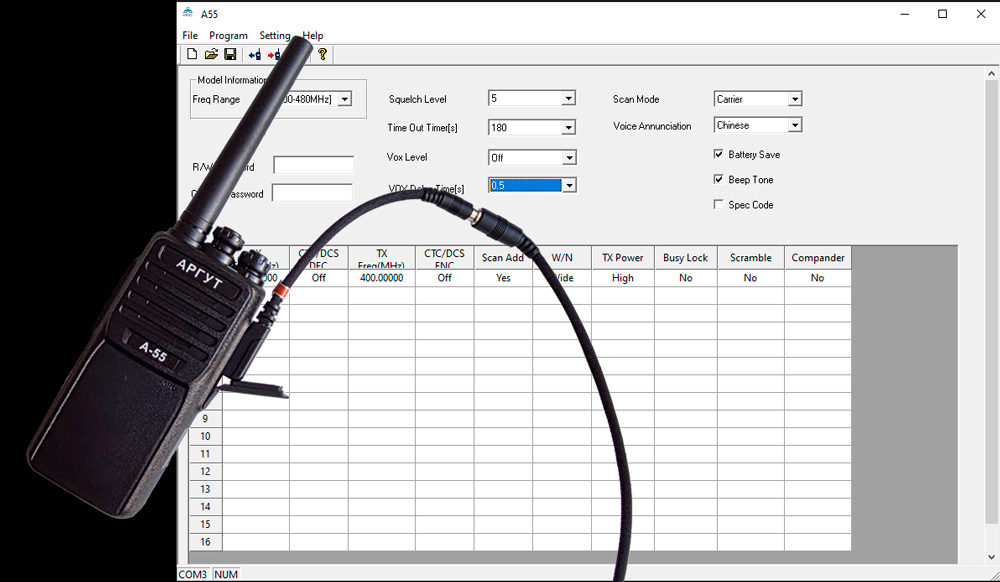The height and width of the screenshot is (582, 1000).
Task: Open the Voice Annunciation dropdown
Action: (794, 126)
